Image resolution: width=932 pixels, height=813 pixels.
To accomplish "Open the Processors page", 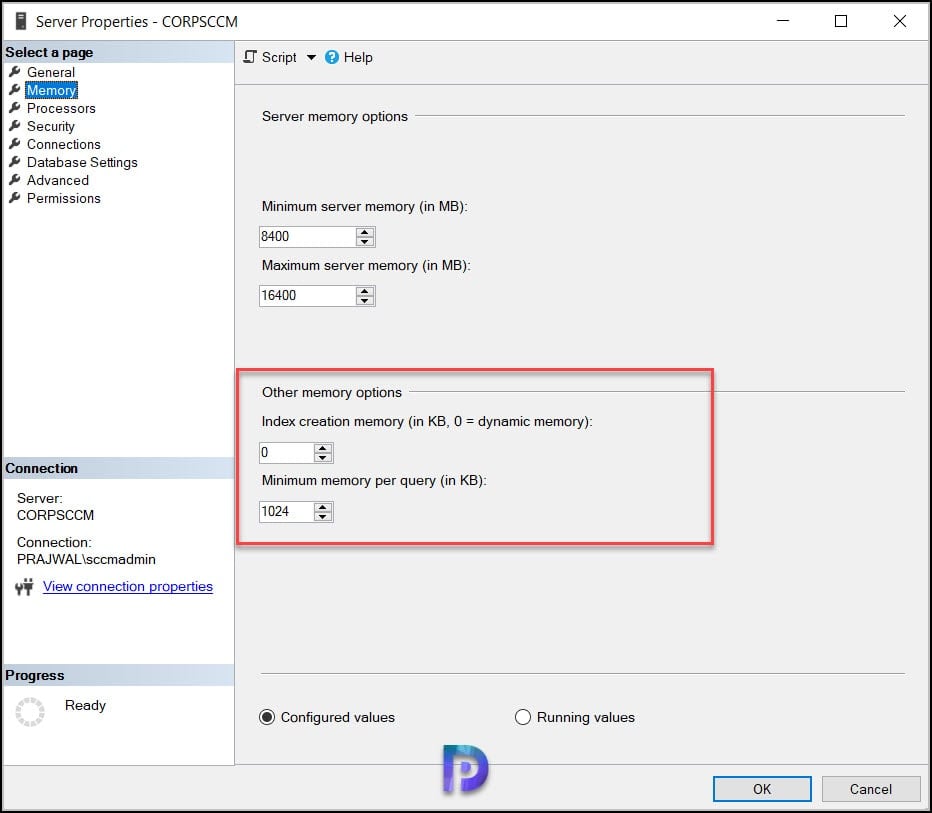I will [61, 108].
